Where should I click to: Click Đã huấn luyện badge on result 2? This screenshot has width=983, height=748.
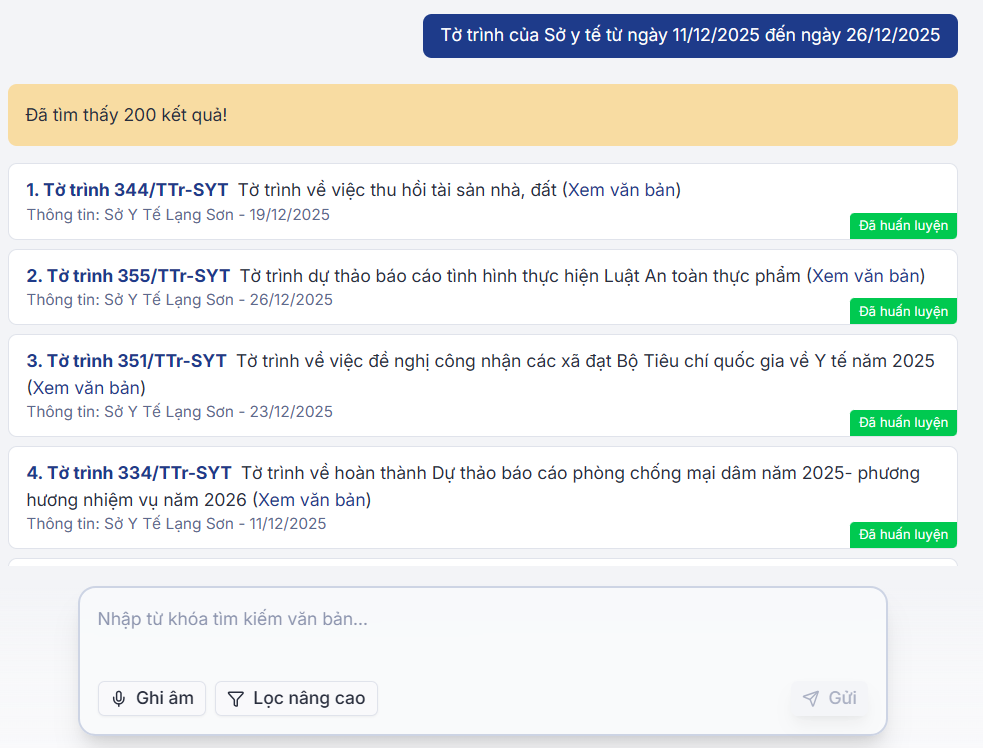click(x=903, y=312)
